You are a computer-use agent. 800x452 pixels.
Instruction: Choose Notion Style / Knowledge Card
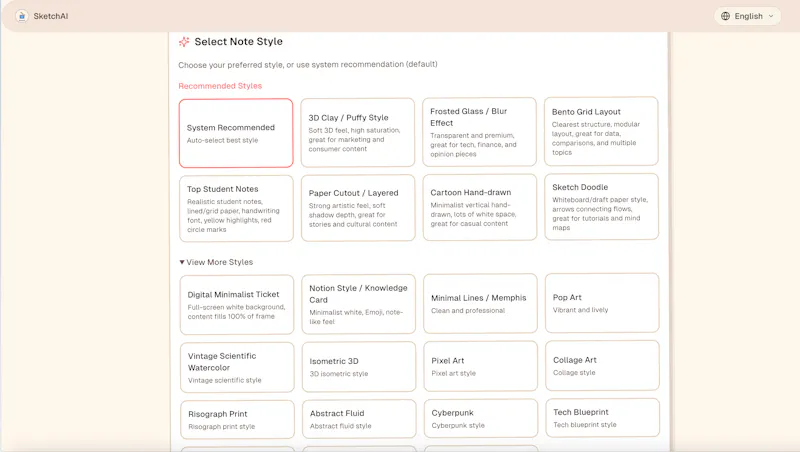(x=359, y=305)
